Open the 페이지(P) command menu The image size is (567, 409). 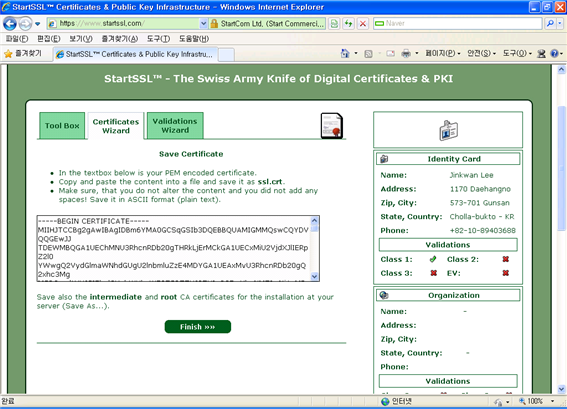tap(443, 54)
